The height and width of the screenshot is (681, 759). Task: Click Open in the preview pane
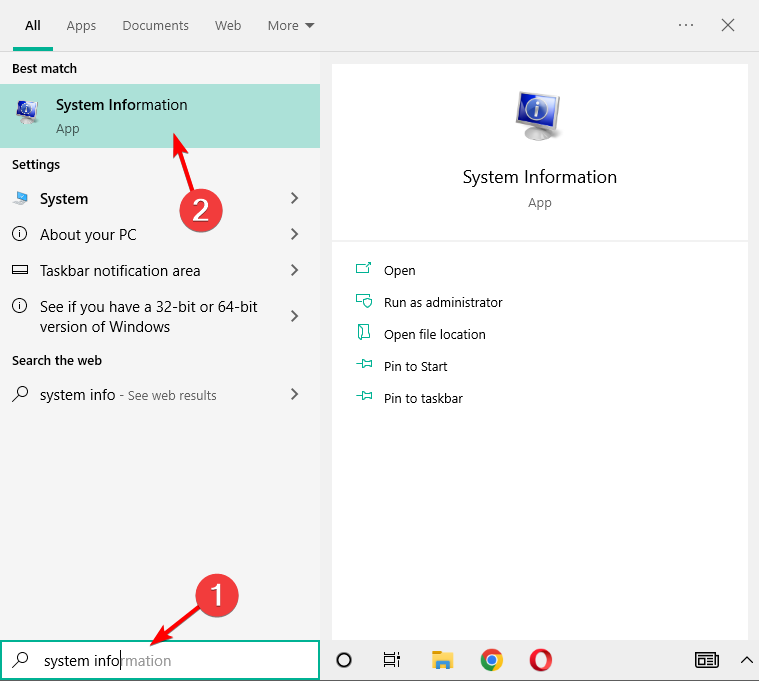point(399,271)
